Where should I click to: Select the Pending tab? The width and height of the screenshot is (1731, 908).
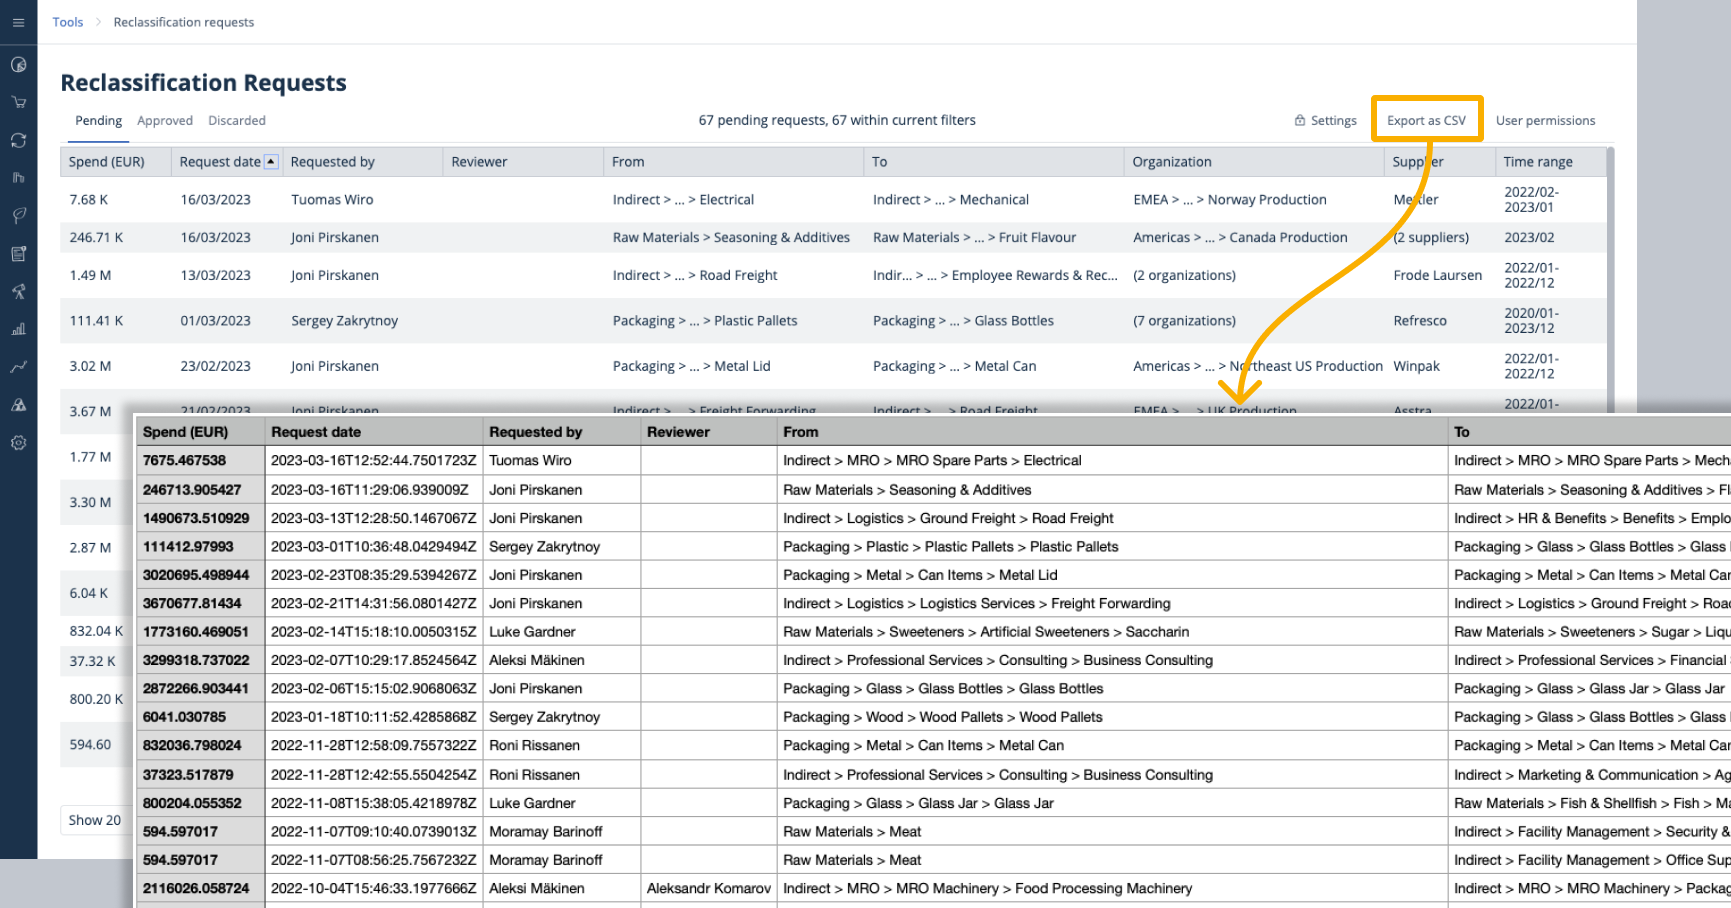pyautogui.click(x=98, y=121)
